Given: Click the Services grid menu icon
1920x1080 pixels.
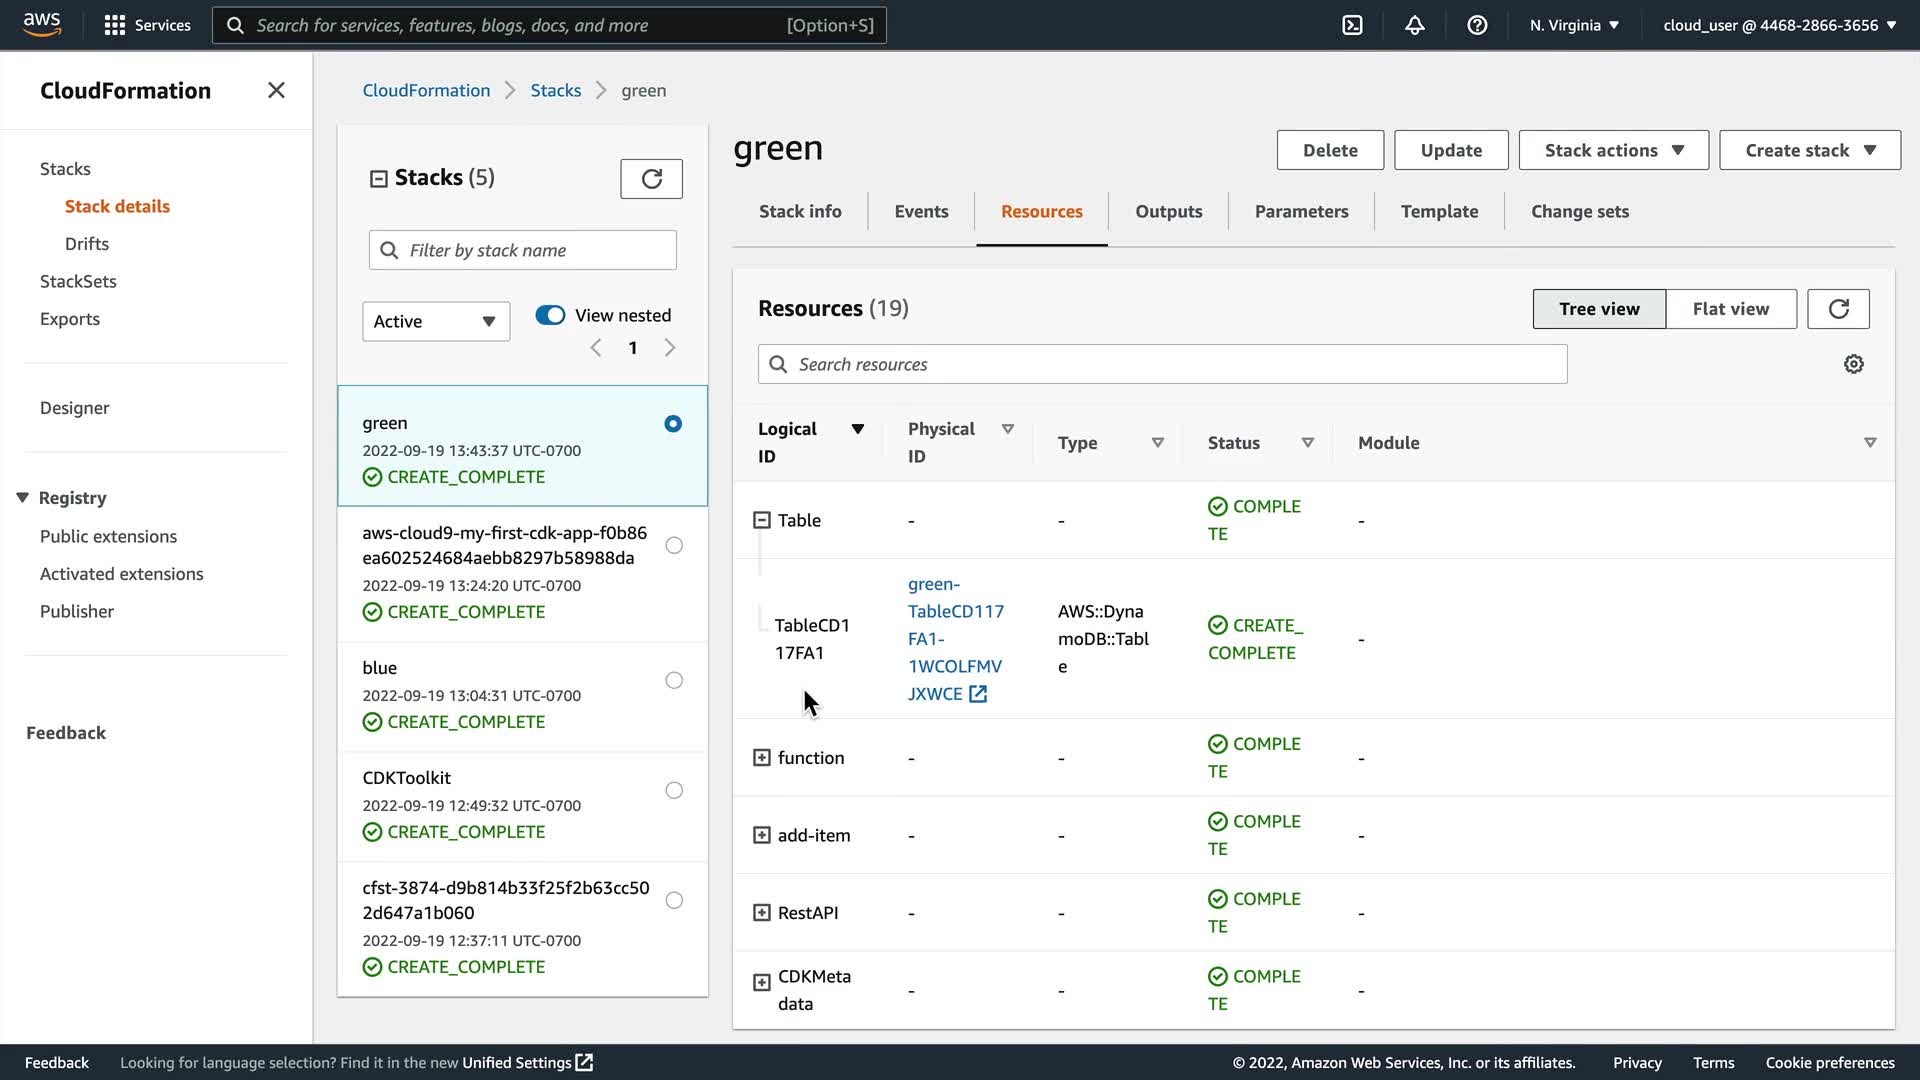Looking at the screenshot, I should pos(115,25).
